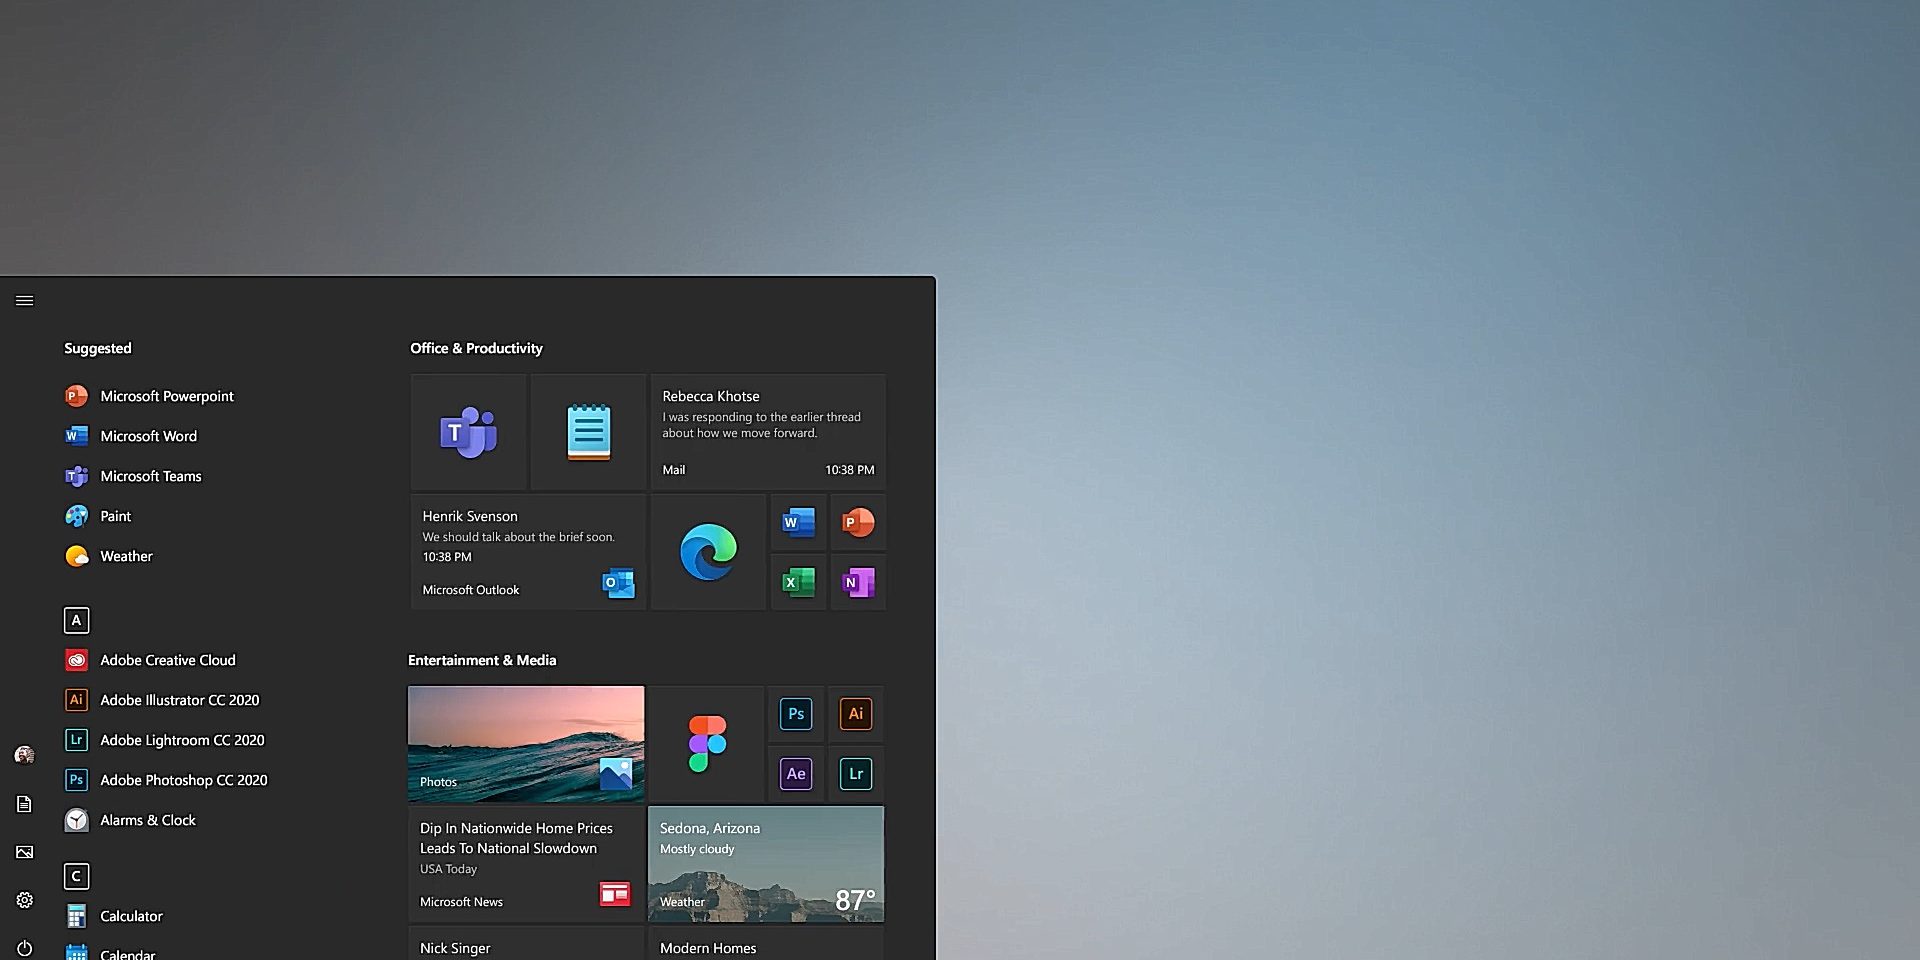Screen dimensions: 1920x960
Task: Open the Illustrator Ai tile
Action: 855,713
